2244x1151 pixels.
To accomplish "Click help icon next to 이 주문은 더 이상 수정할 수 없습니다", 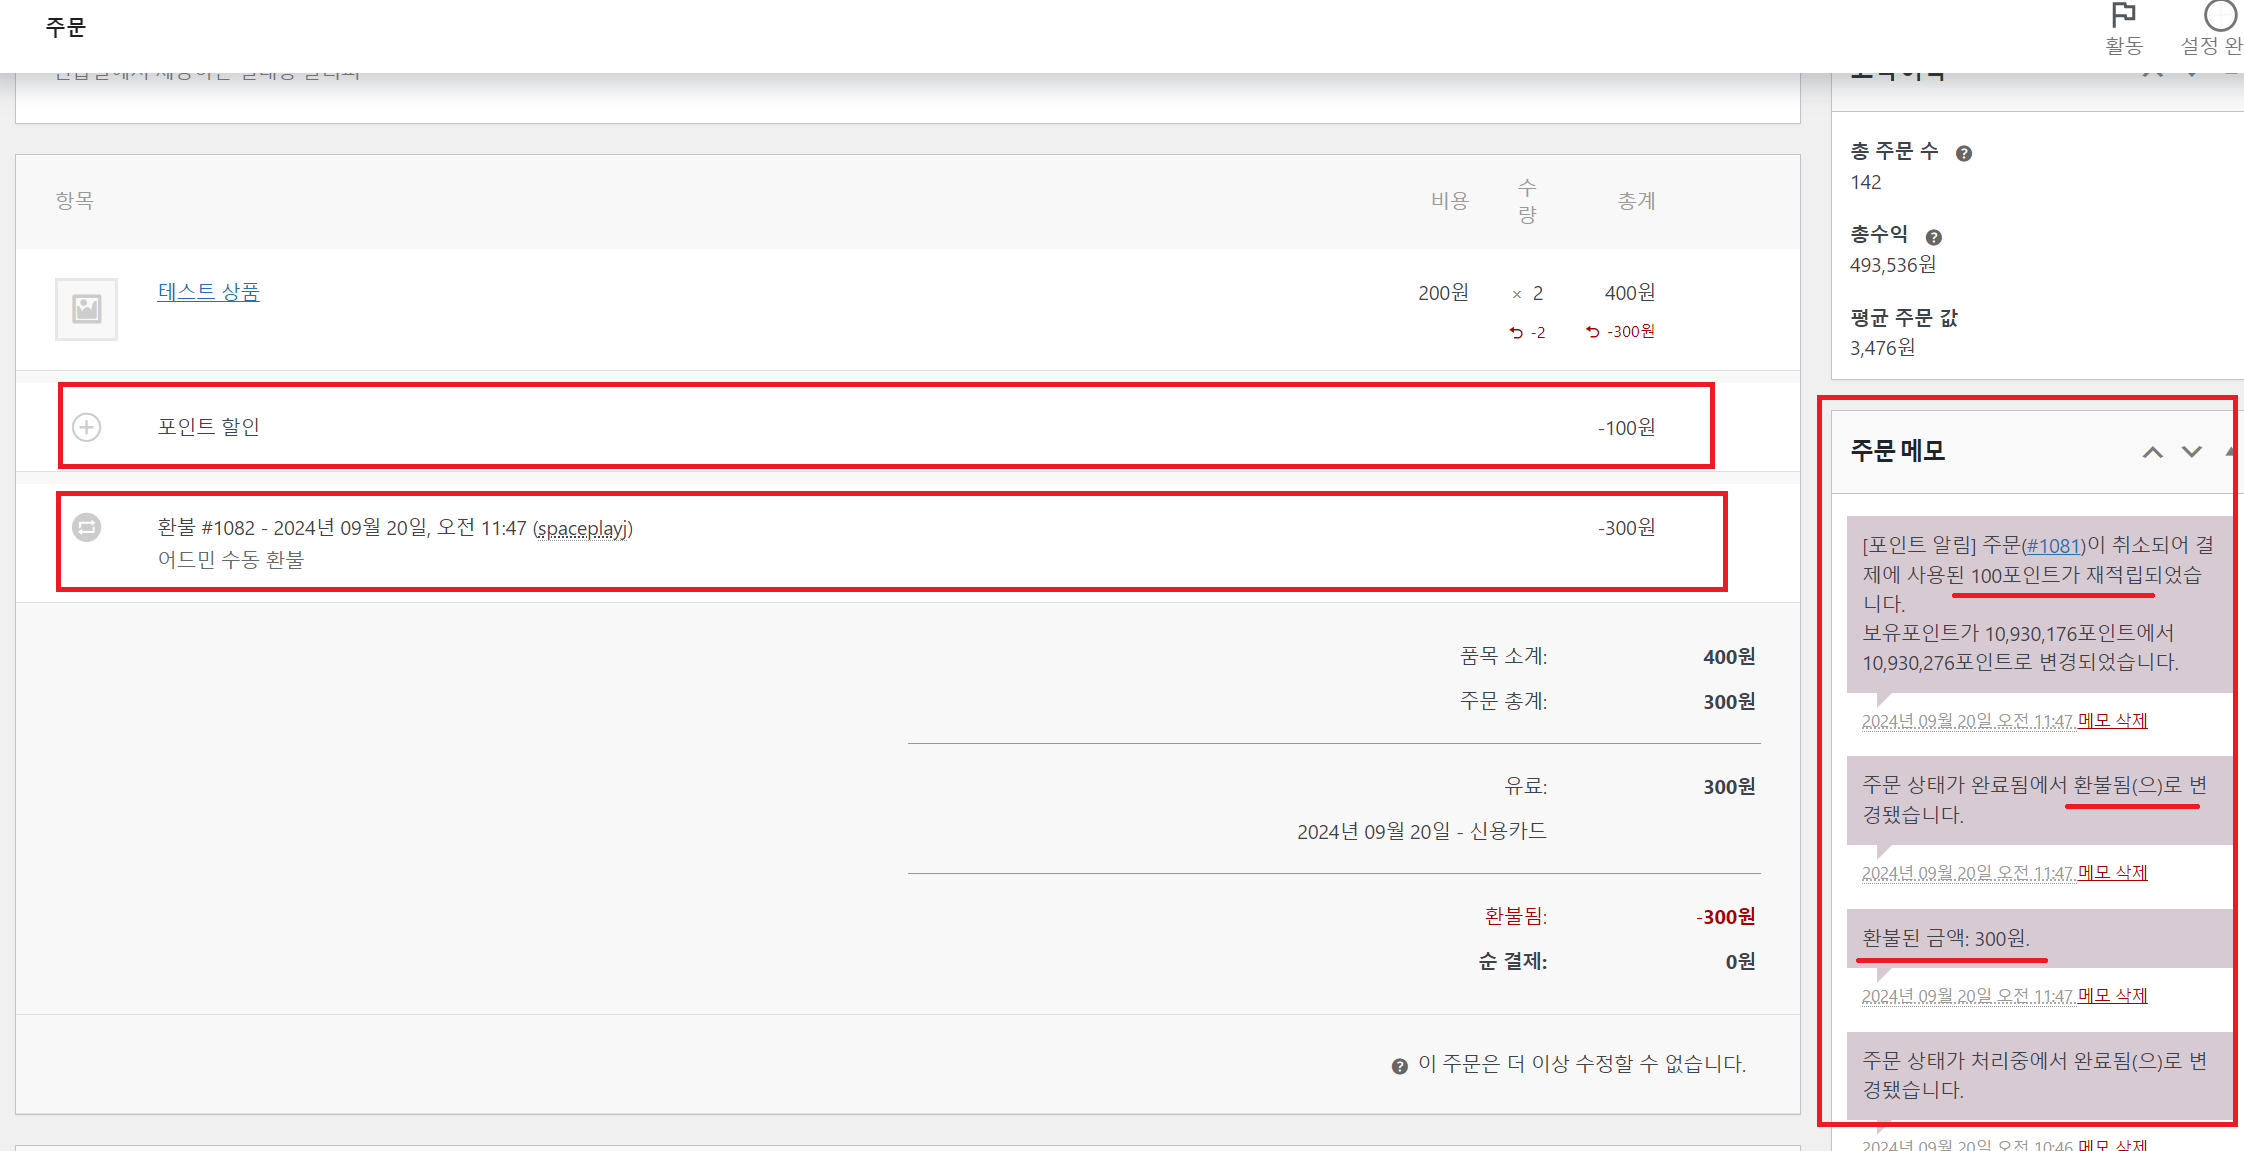I will [x=1399, y=1066].
